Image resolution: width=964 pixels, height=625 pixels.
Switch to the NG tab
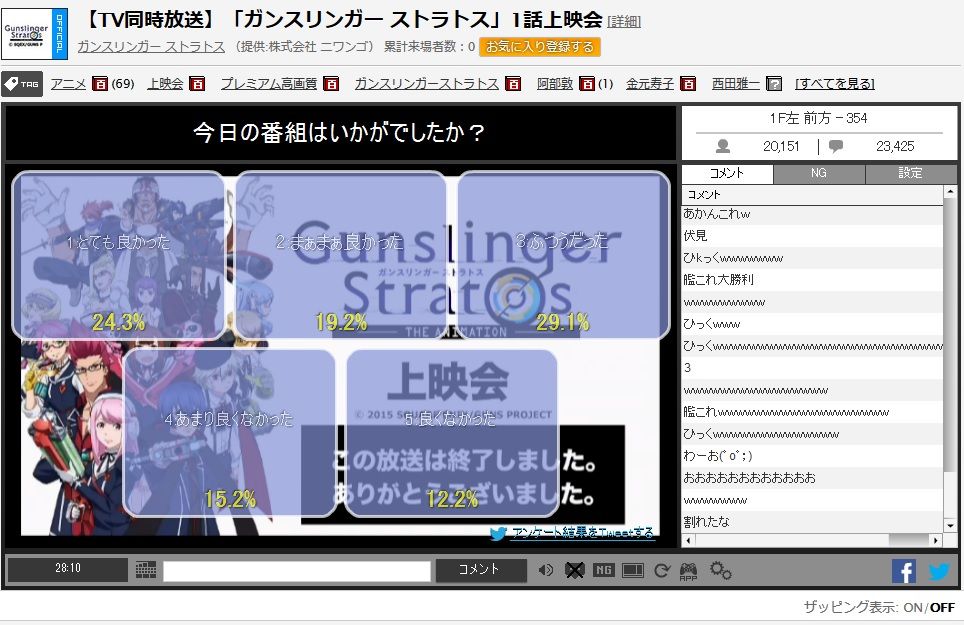point(819,174)
